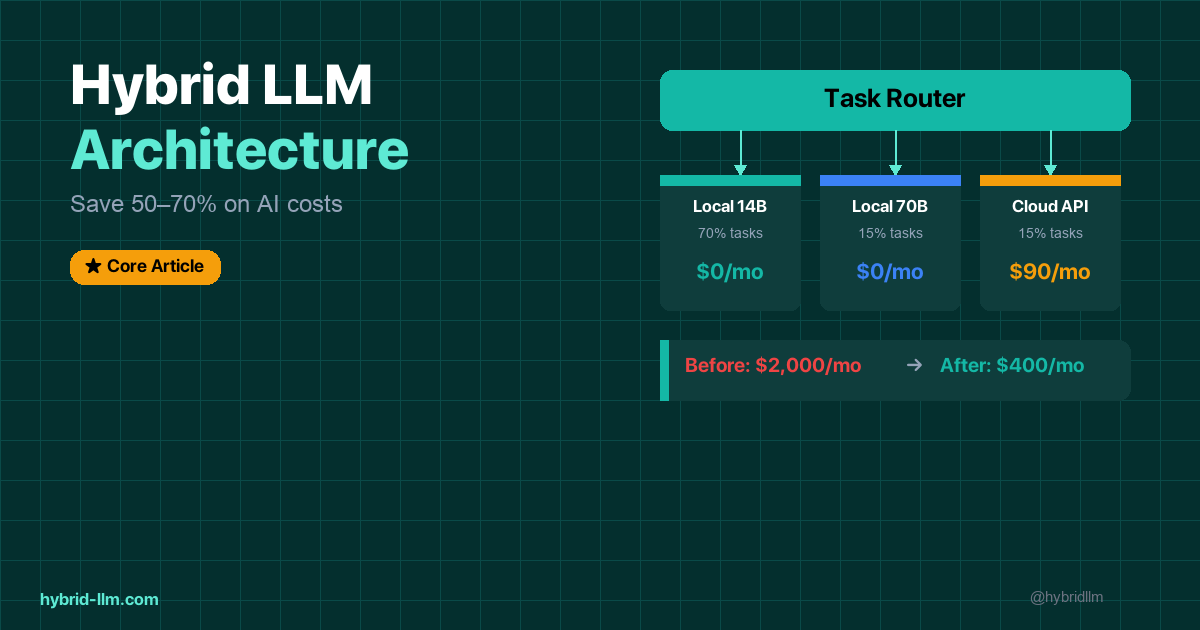The width and height of the screenshot is (1200, 630).
Task: Click the After: $400/mo text
Action: (x=1011, y=366)
